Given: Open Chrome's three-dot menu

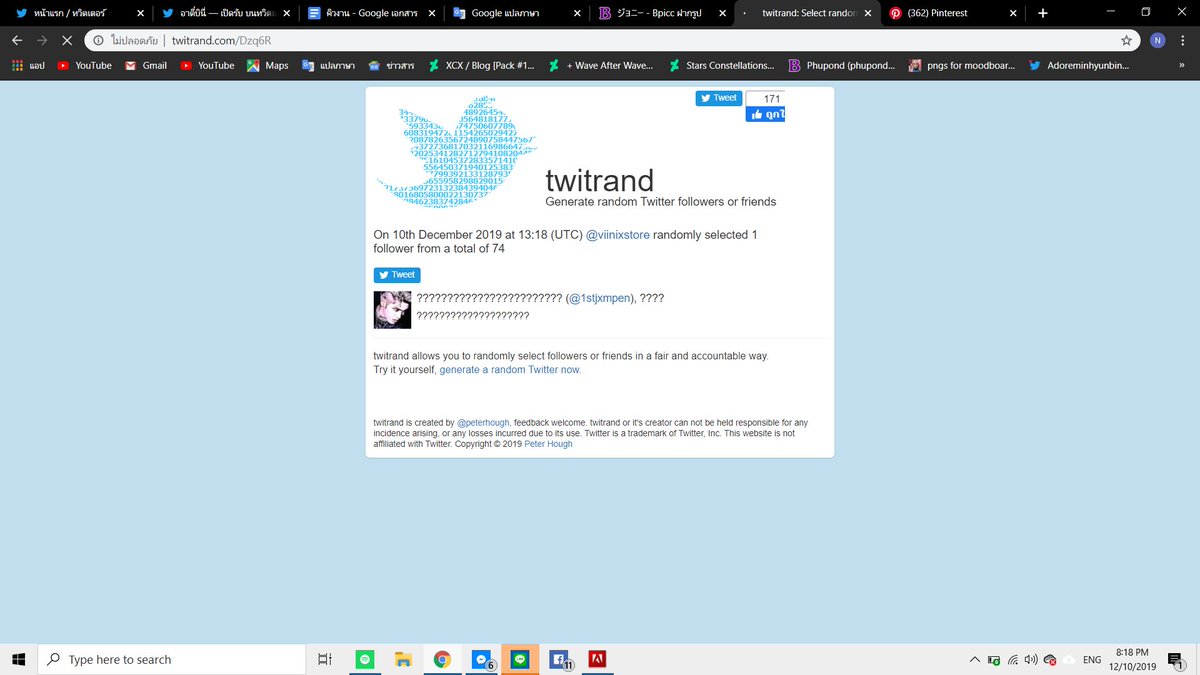Looking at the screenshot, I should [x=1184, y=41].
